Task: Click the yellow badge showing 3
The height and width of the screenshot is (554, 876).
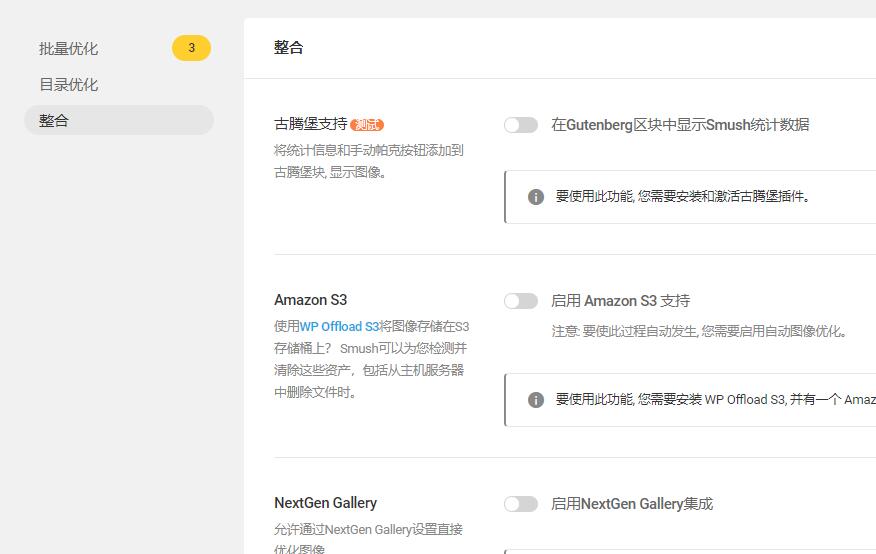Action: pyautogui.click(x=191, y=48)
